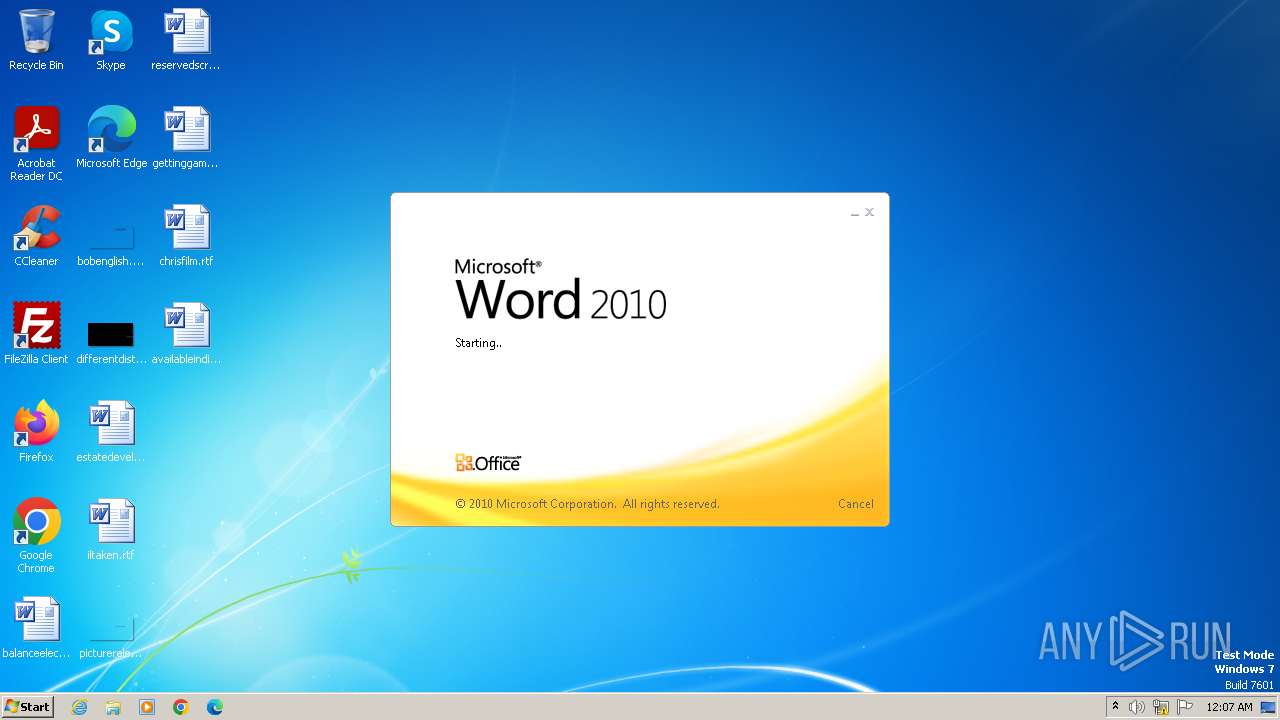
Task: Open the Action Center flag icon
Action: tap(1185, 707)
